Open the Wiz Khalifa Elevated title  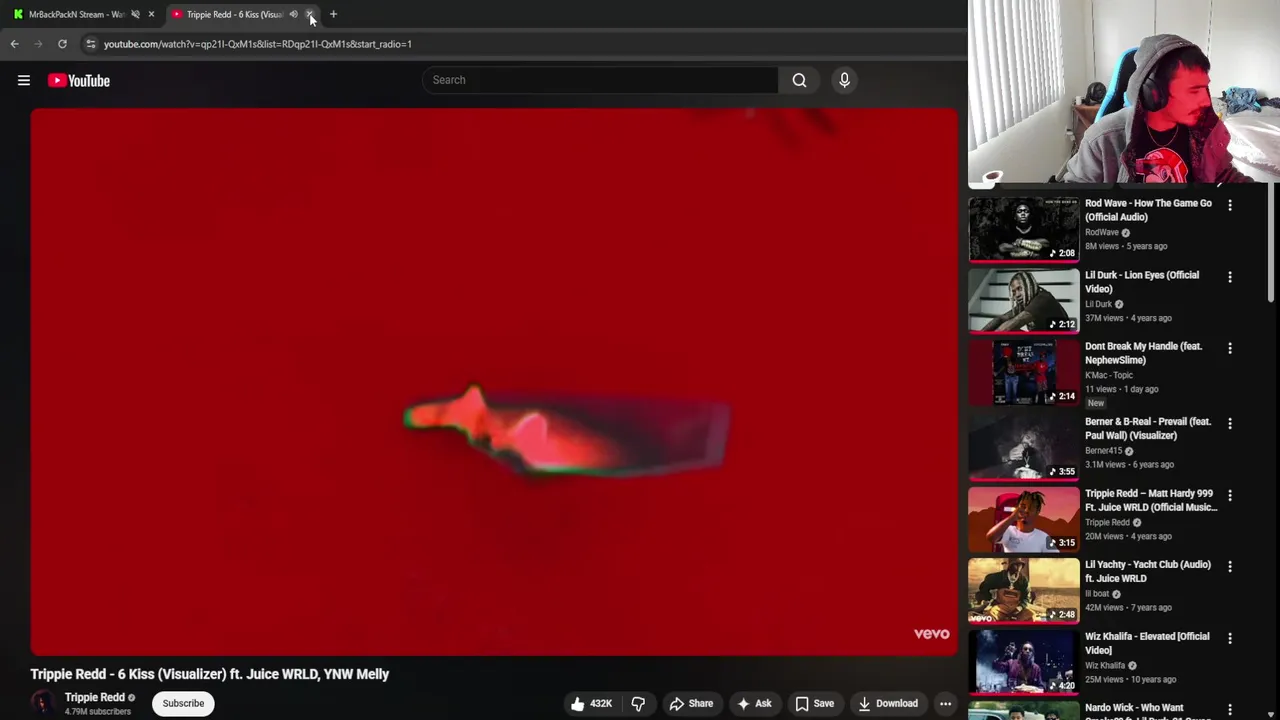click(x=1147, y=643)
